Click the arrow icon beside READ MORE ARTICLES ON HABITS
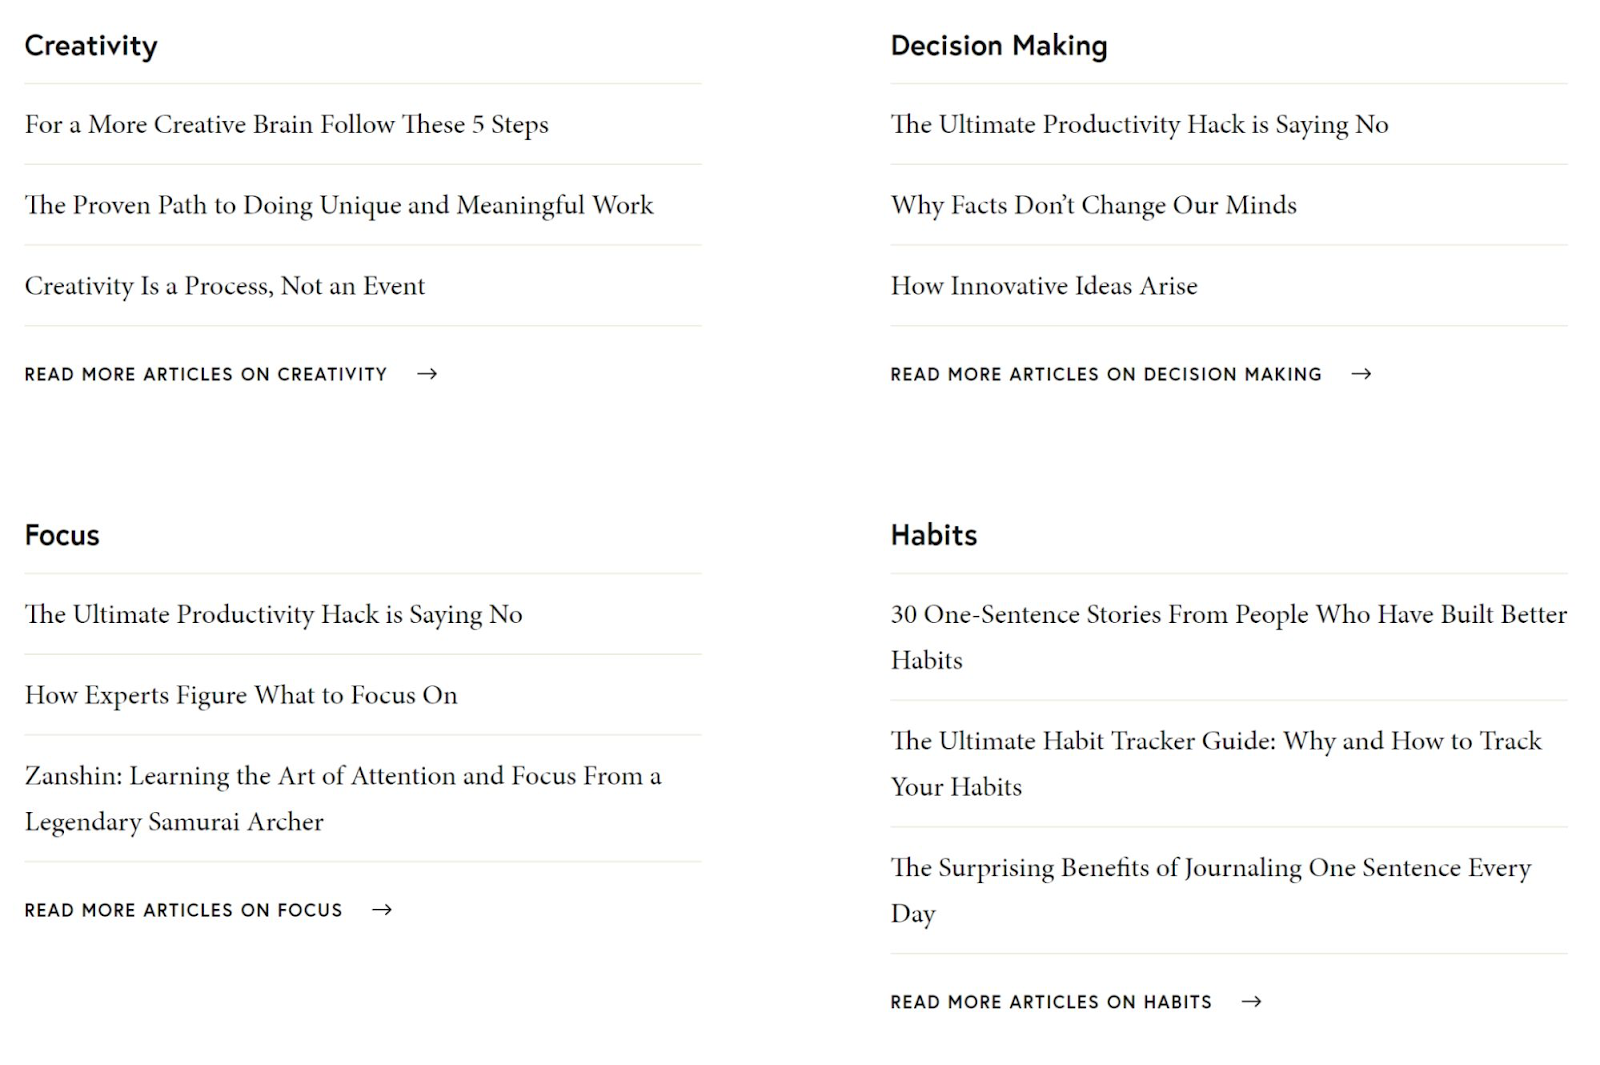This screenshot has height=1065, width=1600. coord(1252,1001)
